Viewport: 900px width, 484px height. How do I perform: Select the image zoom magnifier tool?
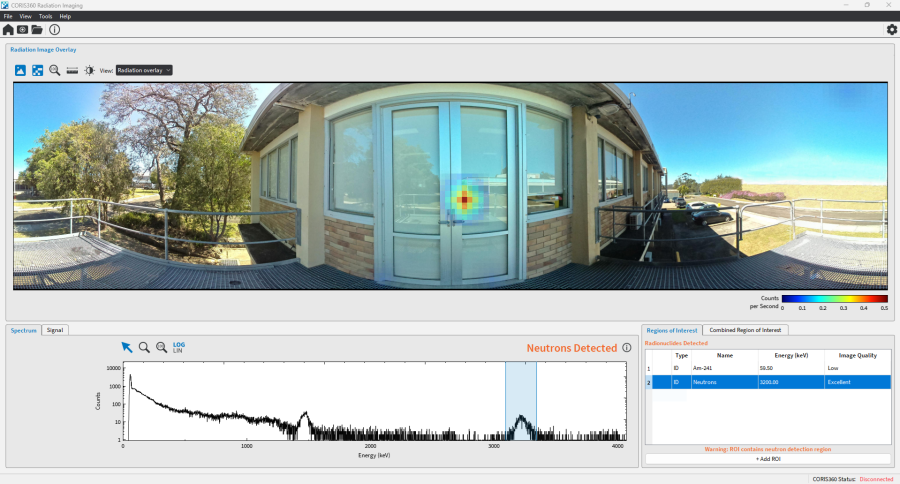tap(55, 70)
